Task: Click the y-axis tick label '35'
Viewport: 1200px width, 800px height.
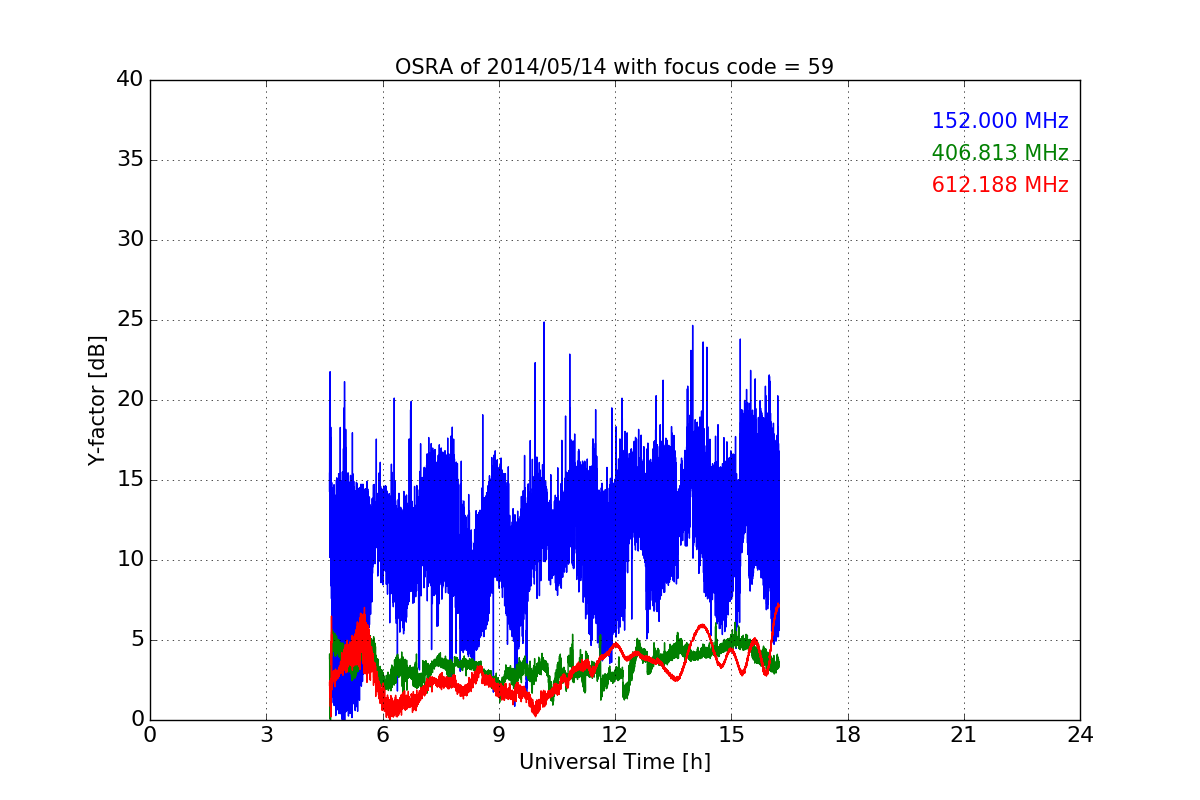Action: 130,160
